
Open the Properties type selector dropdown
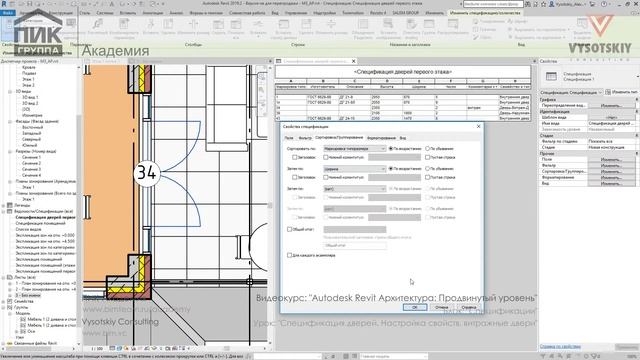pos(638,76)
